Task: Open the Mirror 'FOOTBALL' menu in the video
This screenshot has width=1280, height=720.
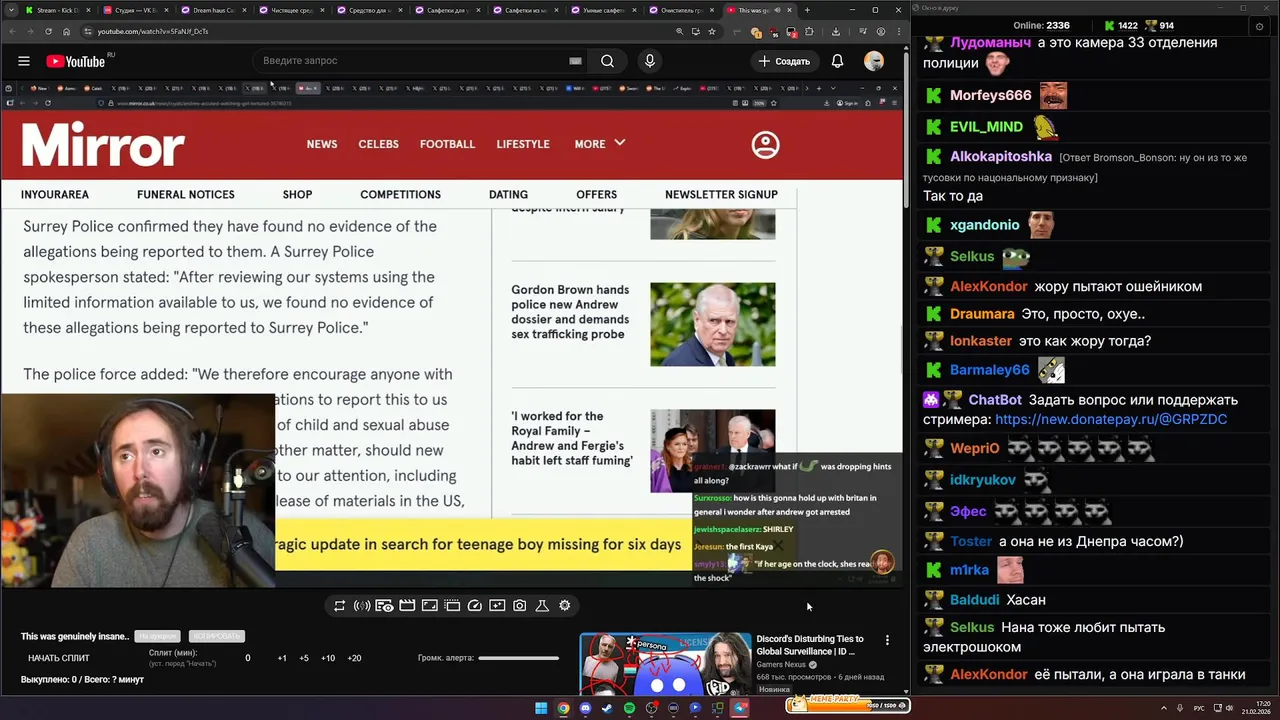Action: click(x=447, y=144)
